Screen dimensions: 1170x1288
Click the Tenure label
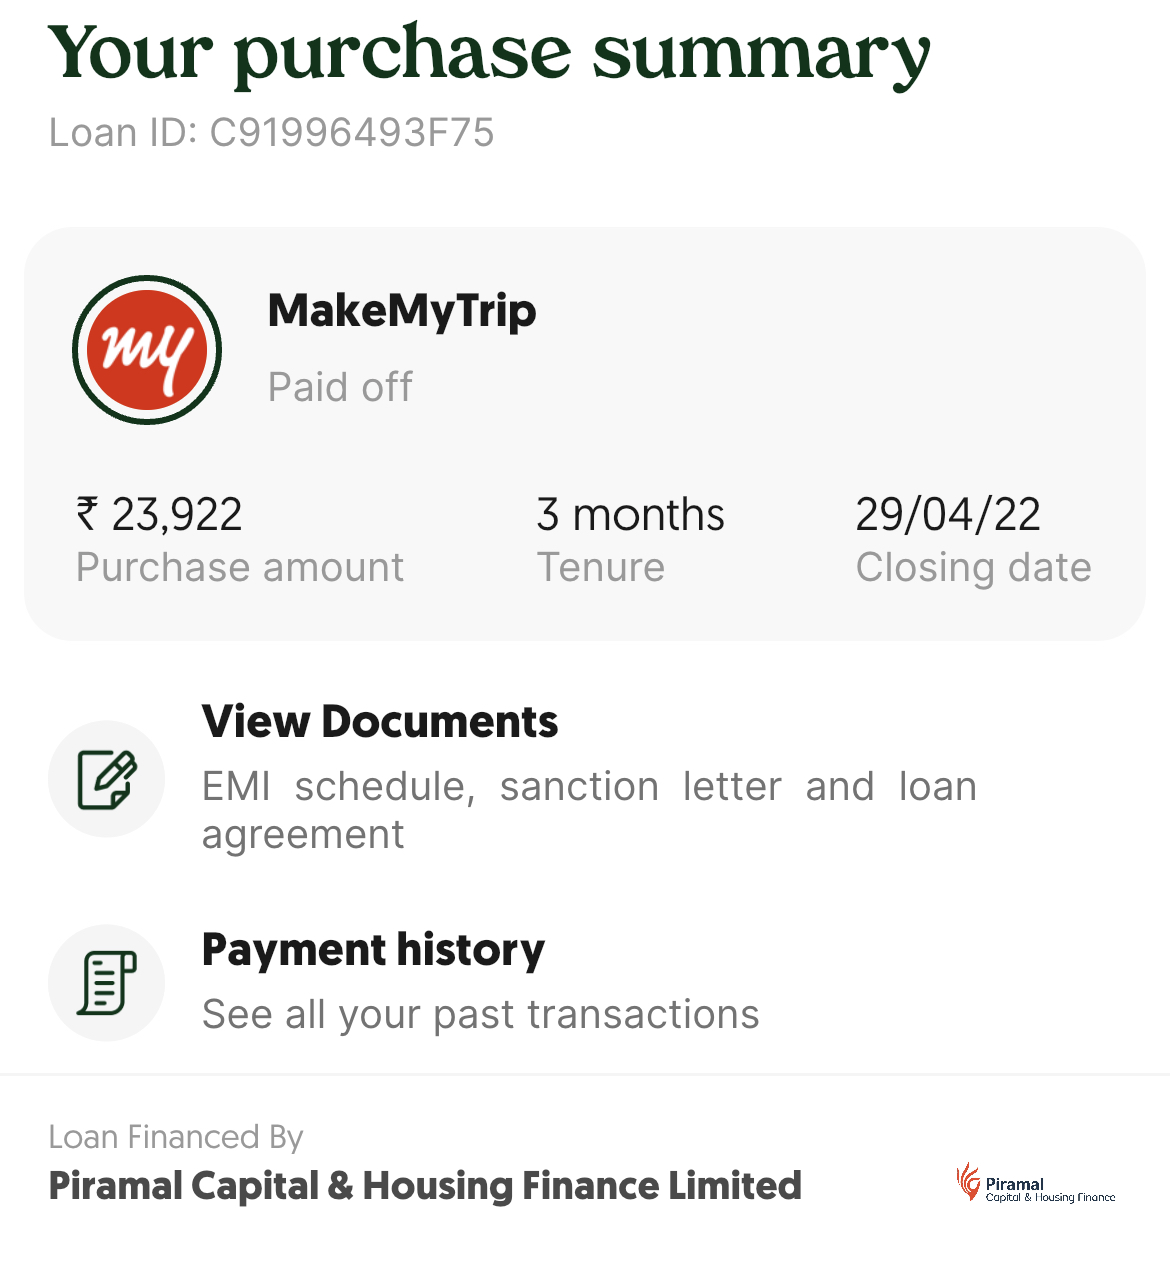(x=601, y=567)
